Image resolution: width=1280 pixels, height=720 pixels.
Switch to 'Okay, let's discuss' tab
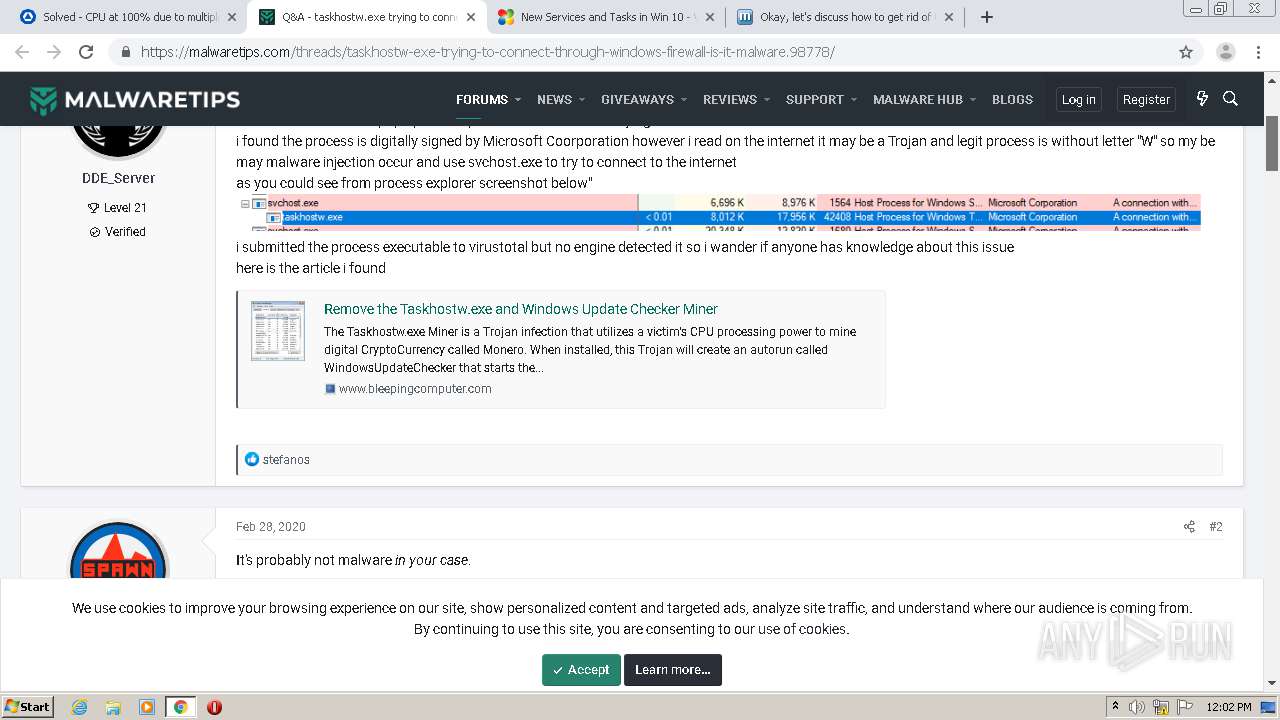click(845, 17)
